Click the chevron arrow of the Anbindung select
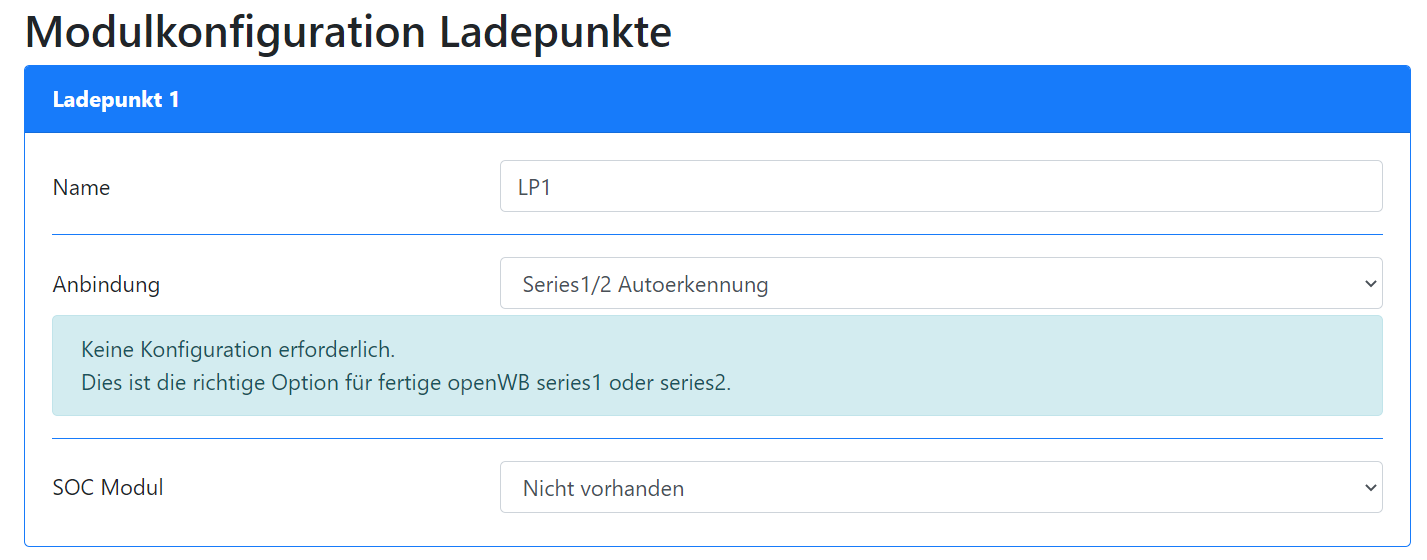The width and height of the screenshot is (1427, 560). 1370,284
